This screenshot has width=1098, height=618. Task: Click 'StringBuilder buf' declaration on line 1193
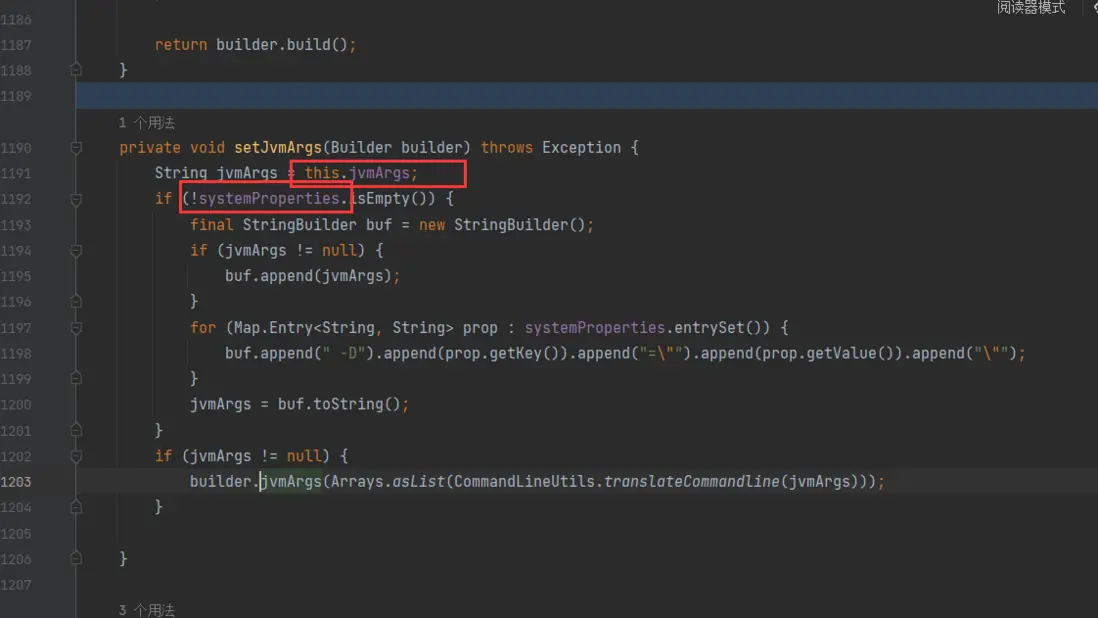coord(317,225)
